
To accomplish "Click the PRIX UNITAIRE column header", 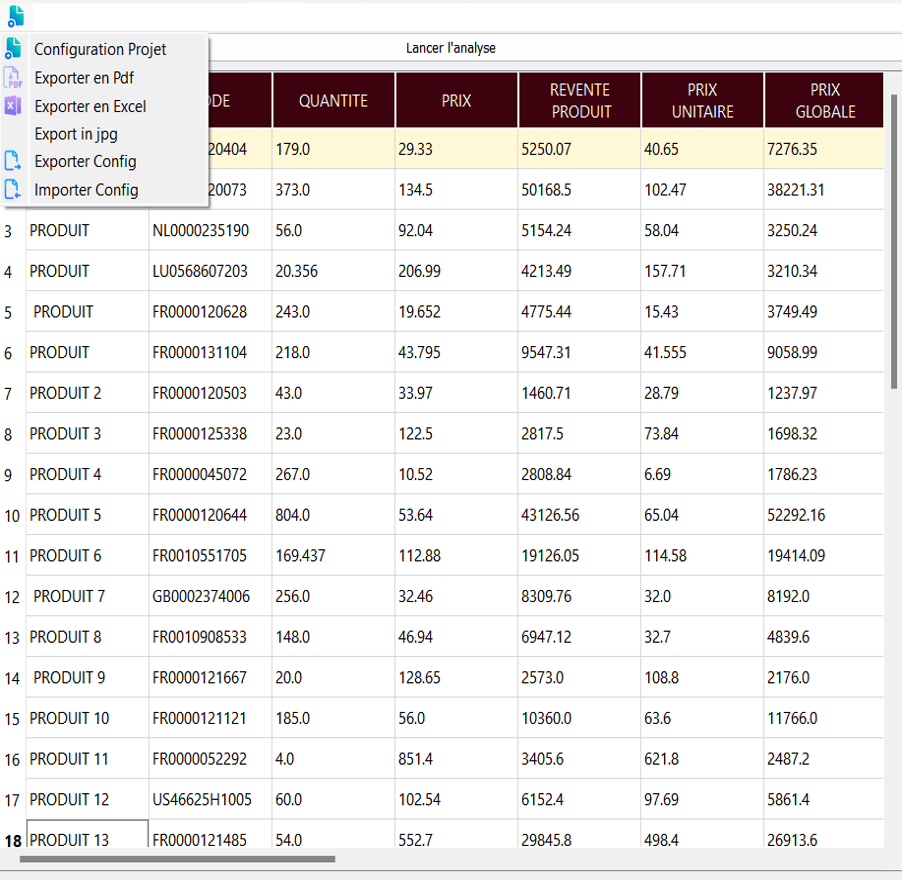I will coord(702,100).
